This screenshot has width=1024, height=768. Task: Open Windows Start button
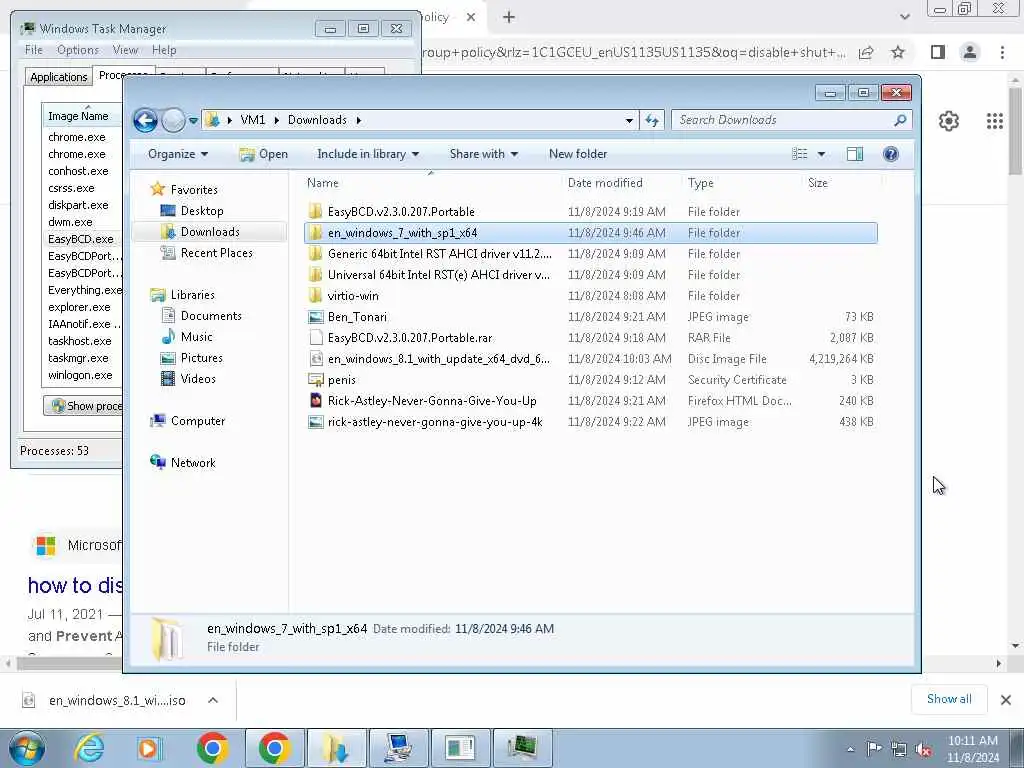click(x=27, y=748)
